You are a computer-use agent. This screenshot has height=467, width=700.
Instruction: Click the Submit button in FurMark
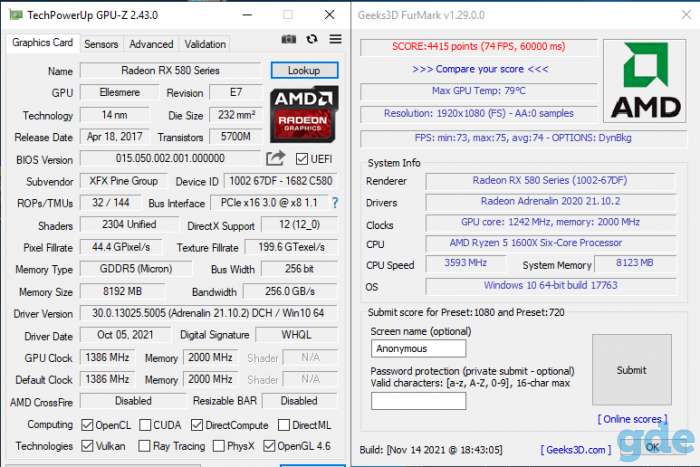(x=632, y=370)
